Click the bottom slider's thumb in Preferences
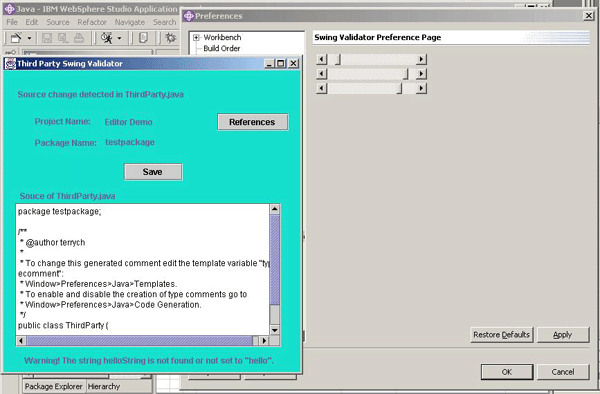Image resolution: width=600 pixels, height=394 pixels. [399, 88]
